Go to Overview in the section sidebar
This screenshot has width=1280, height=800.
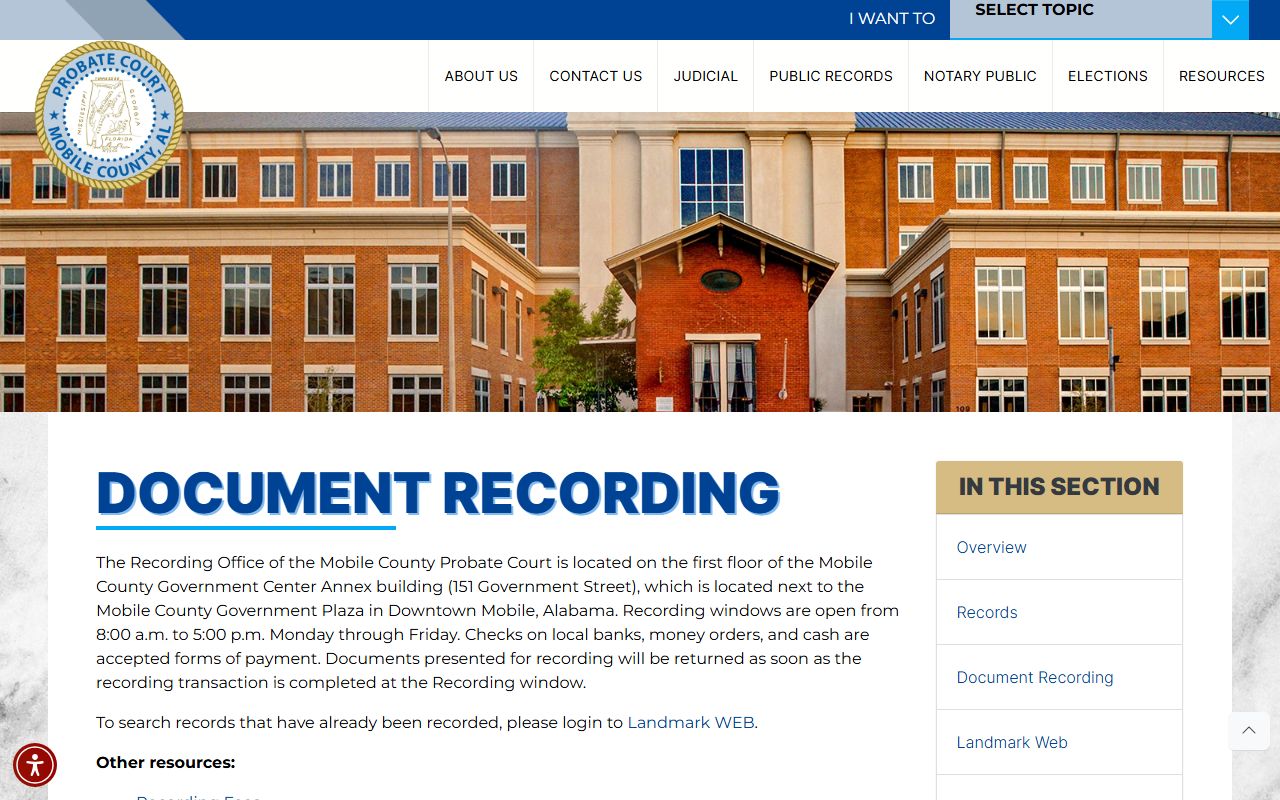pyautogui.click(x=1059, y=547)
